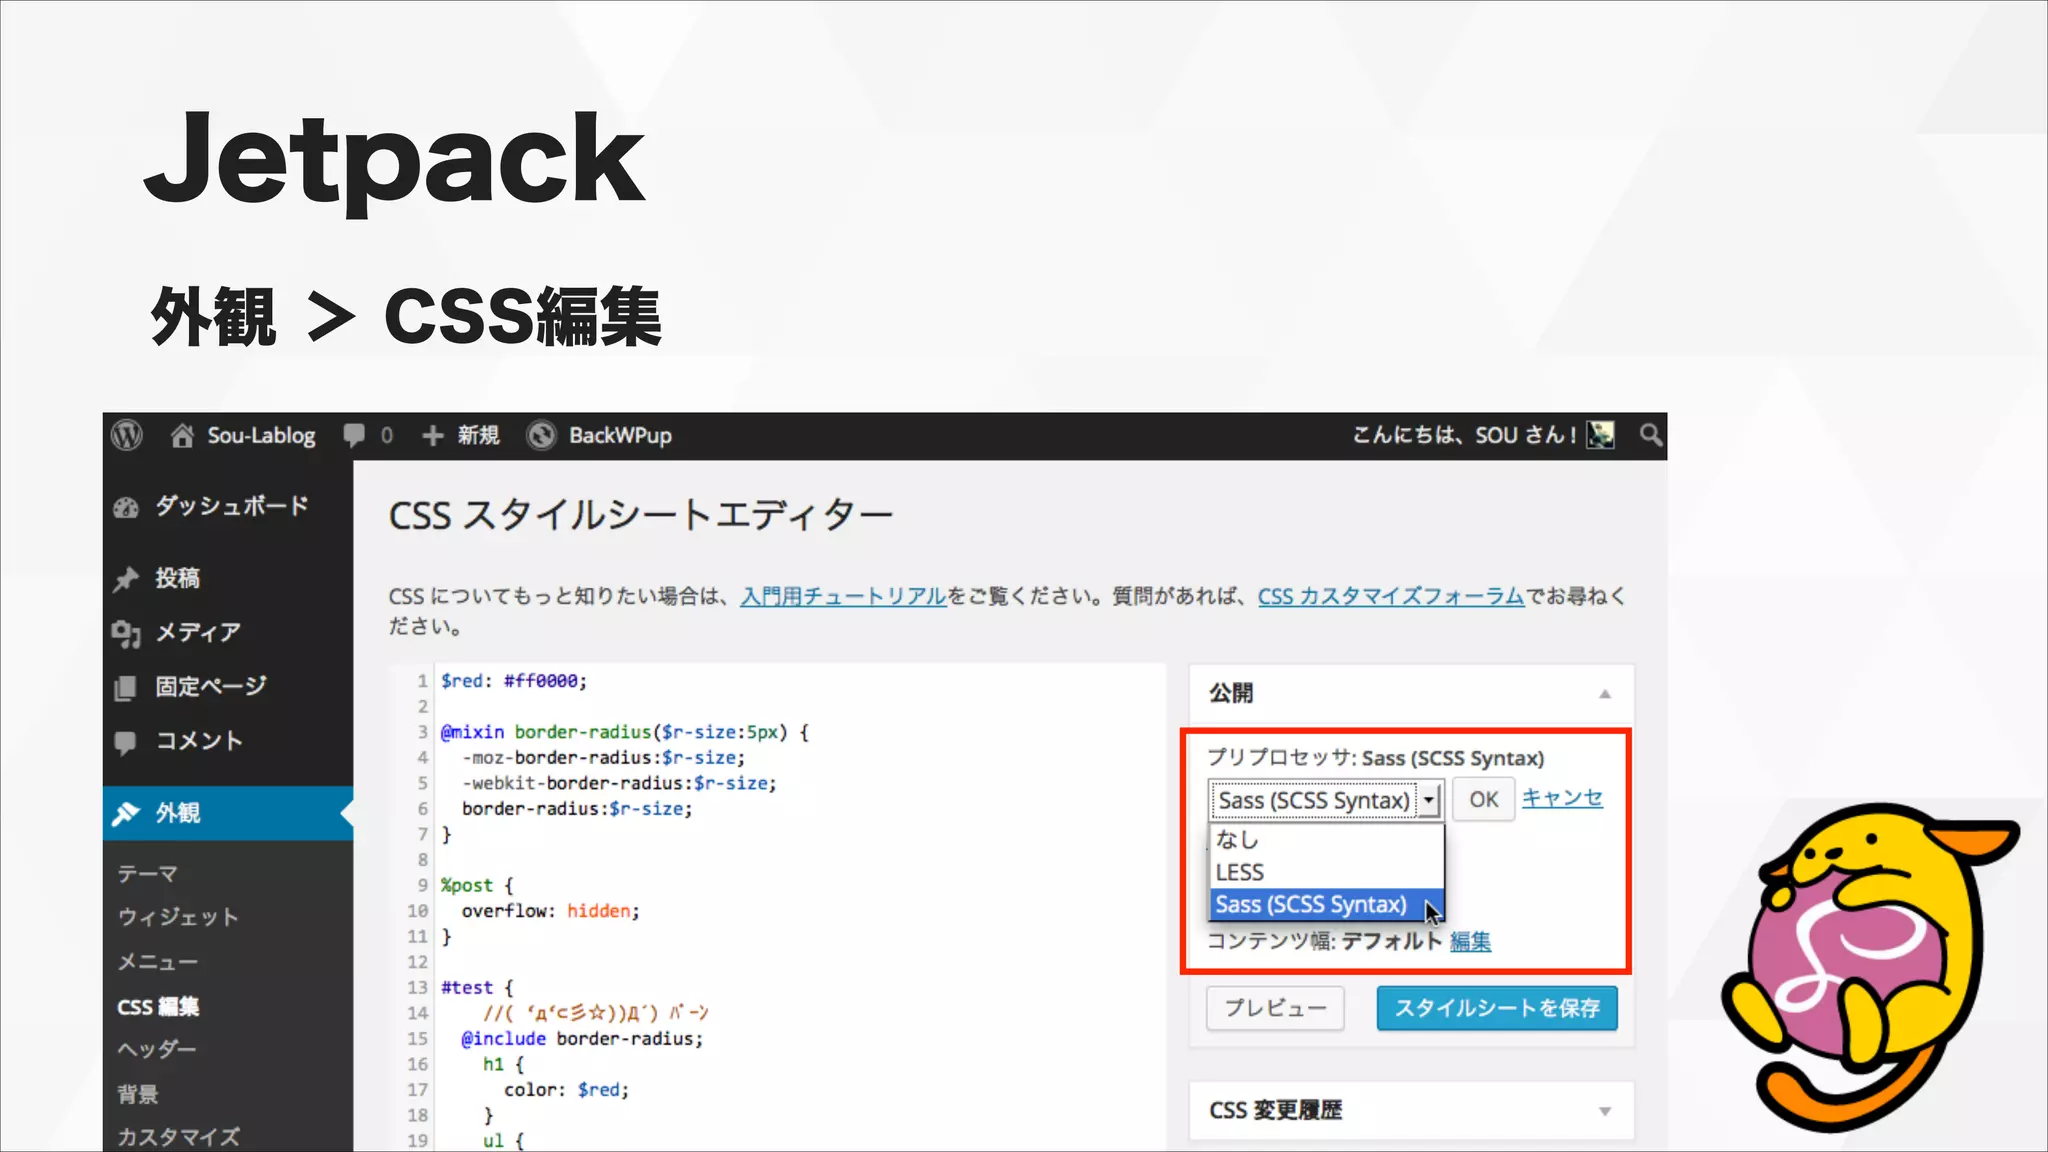Open the CSS 編集 submenu item
Viewport: 2048px width, 1152px height.
158,1006
